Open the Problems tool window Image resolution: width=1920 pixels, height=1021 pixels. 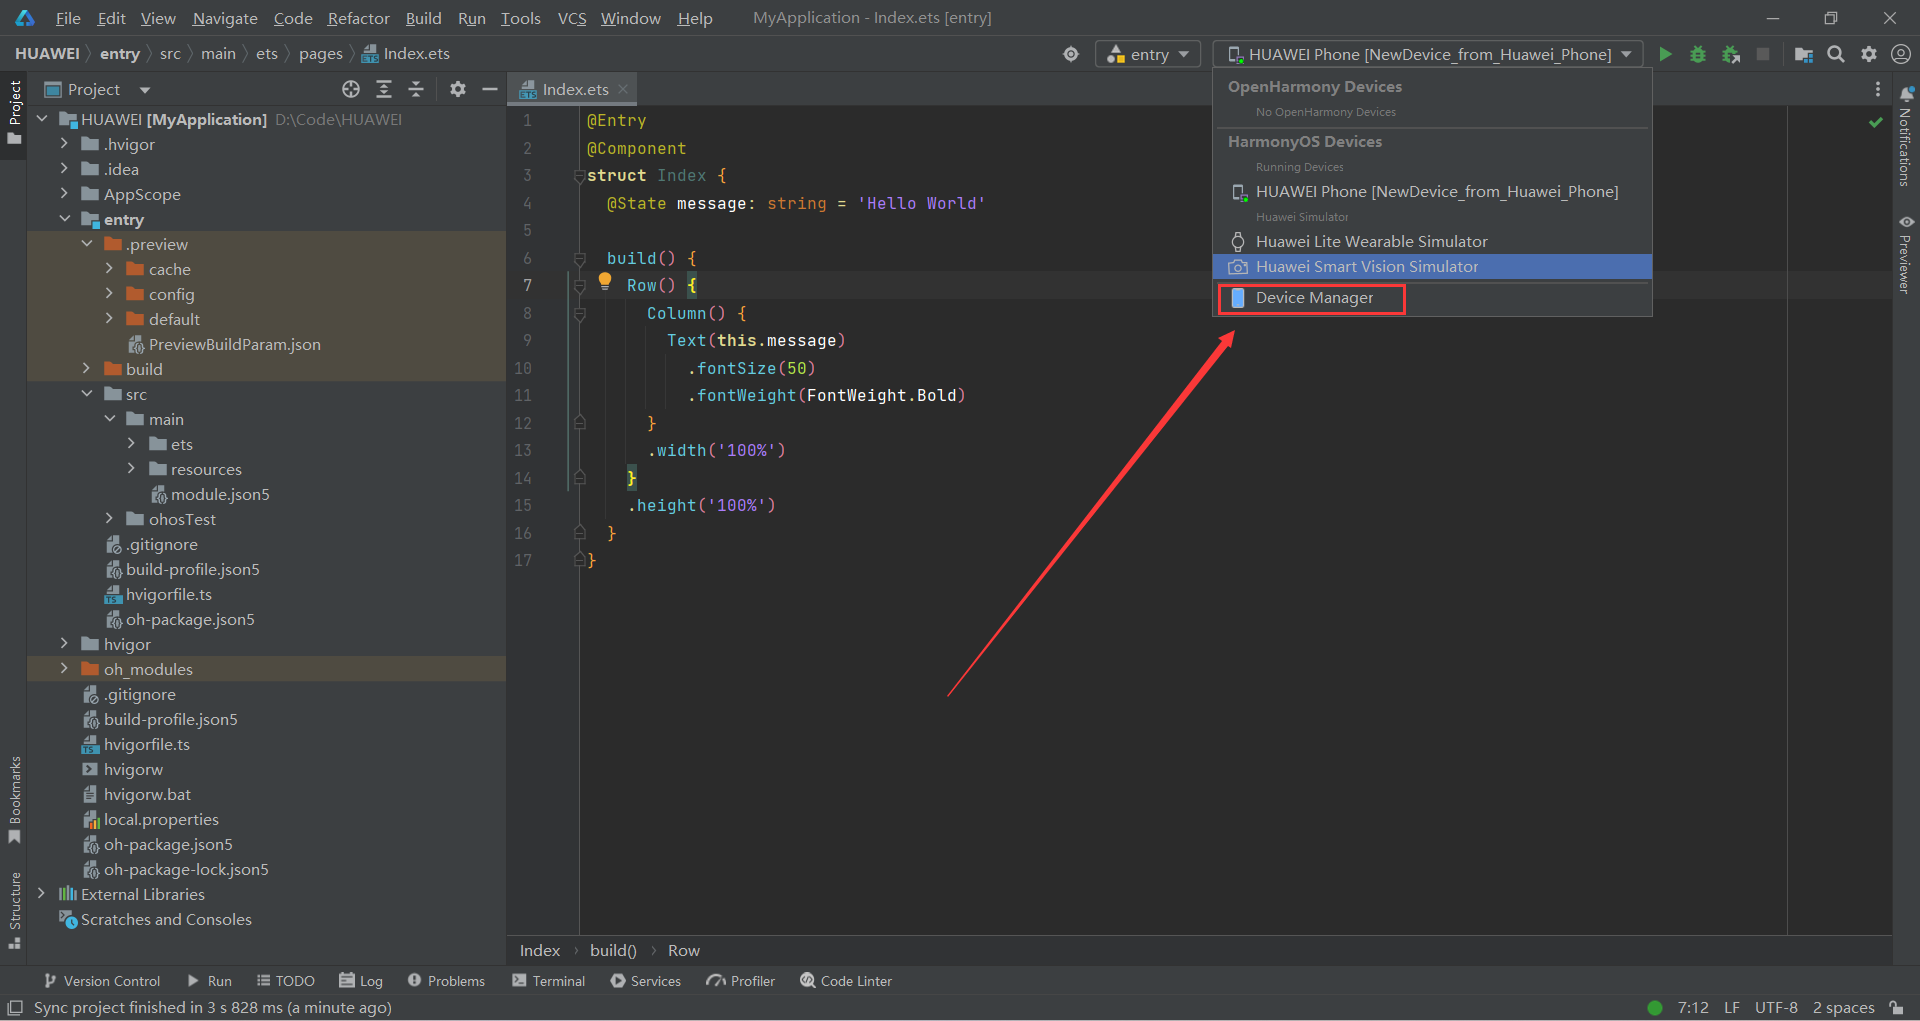point(446,981)
